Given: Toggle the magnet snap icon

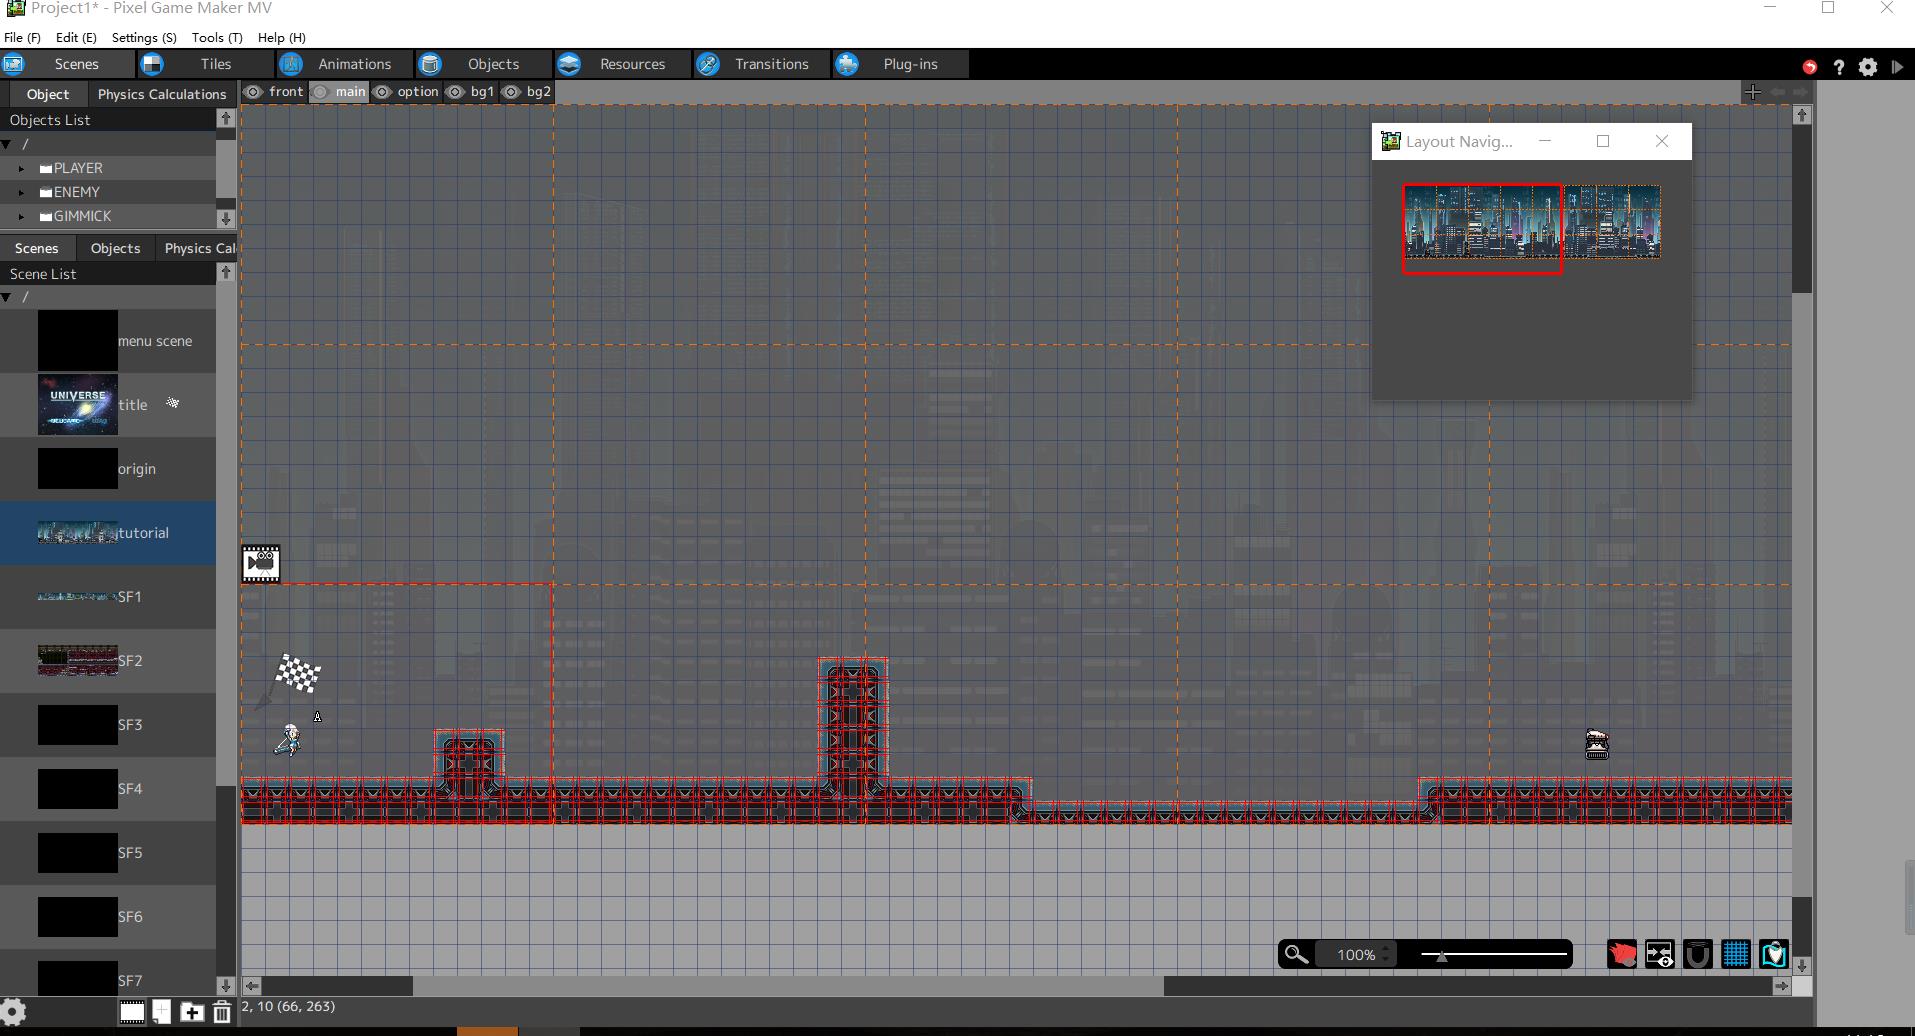Looking at the screenshot, I should (x=1697, y=955).
